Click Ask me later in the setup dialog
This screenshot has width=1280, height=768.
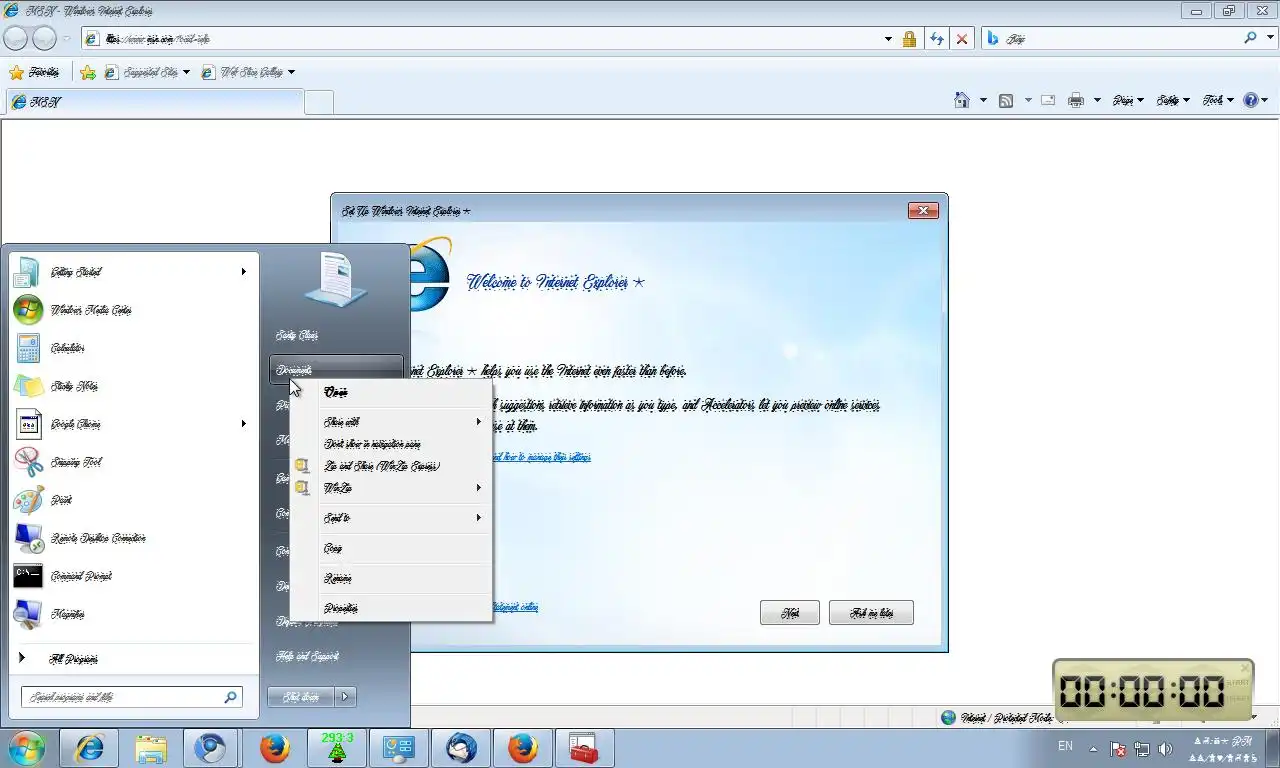click(x=871, y=613)
